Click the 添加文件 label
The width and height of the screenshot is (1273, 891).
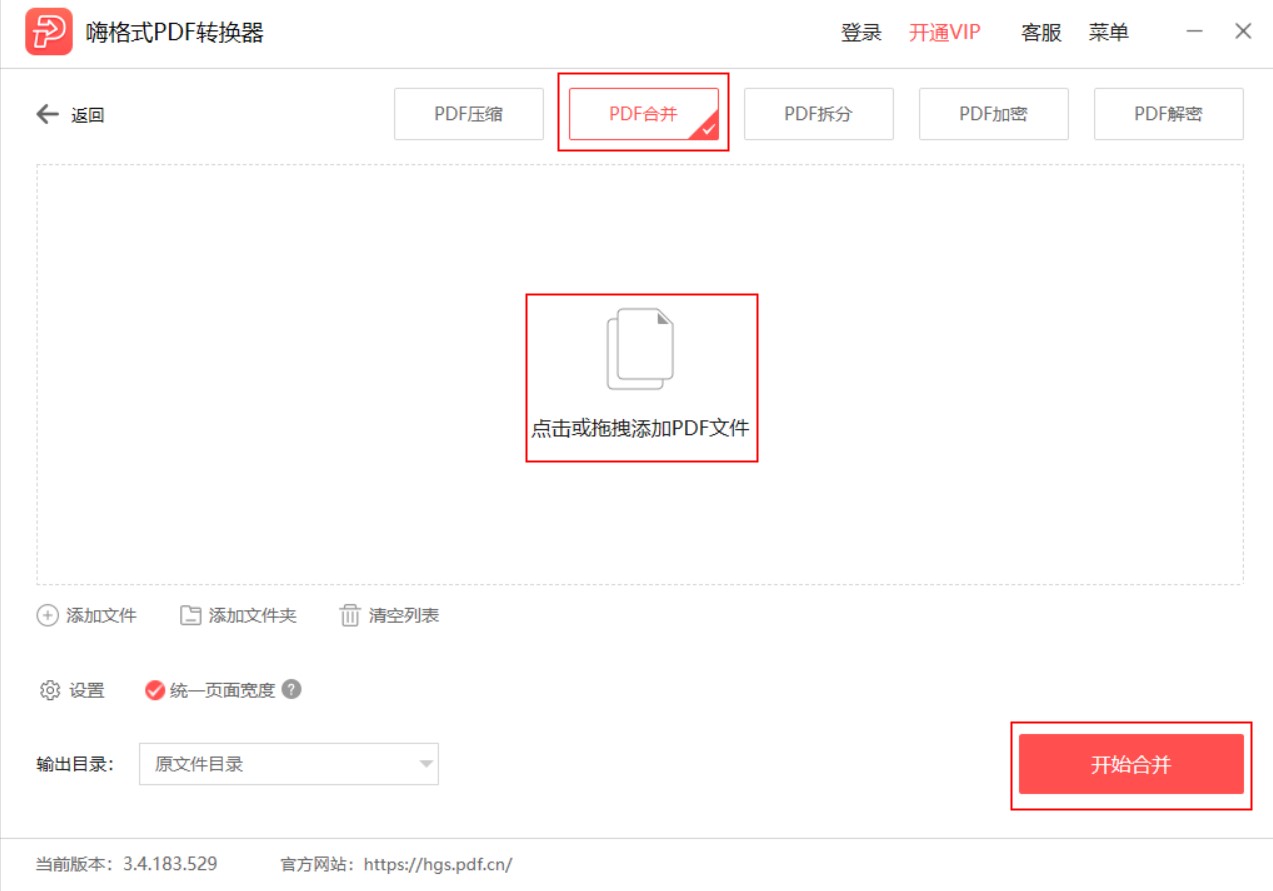(x=101, y=615)
